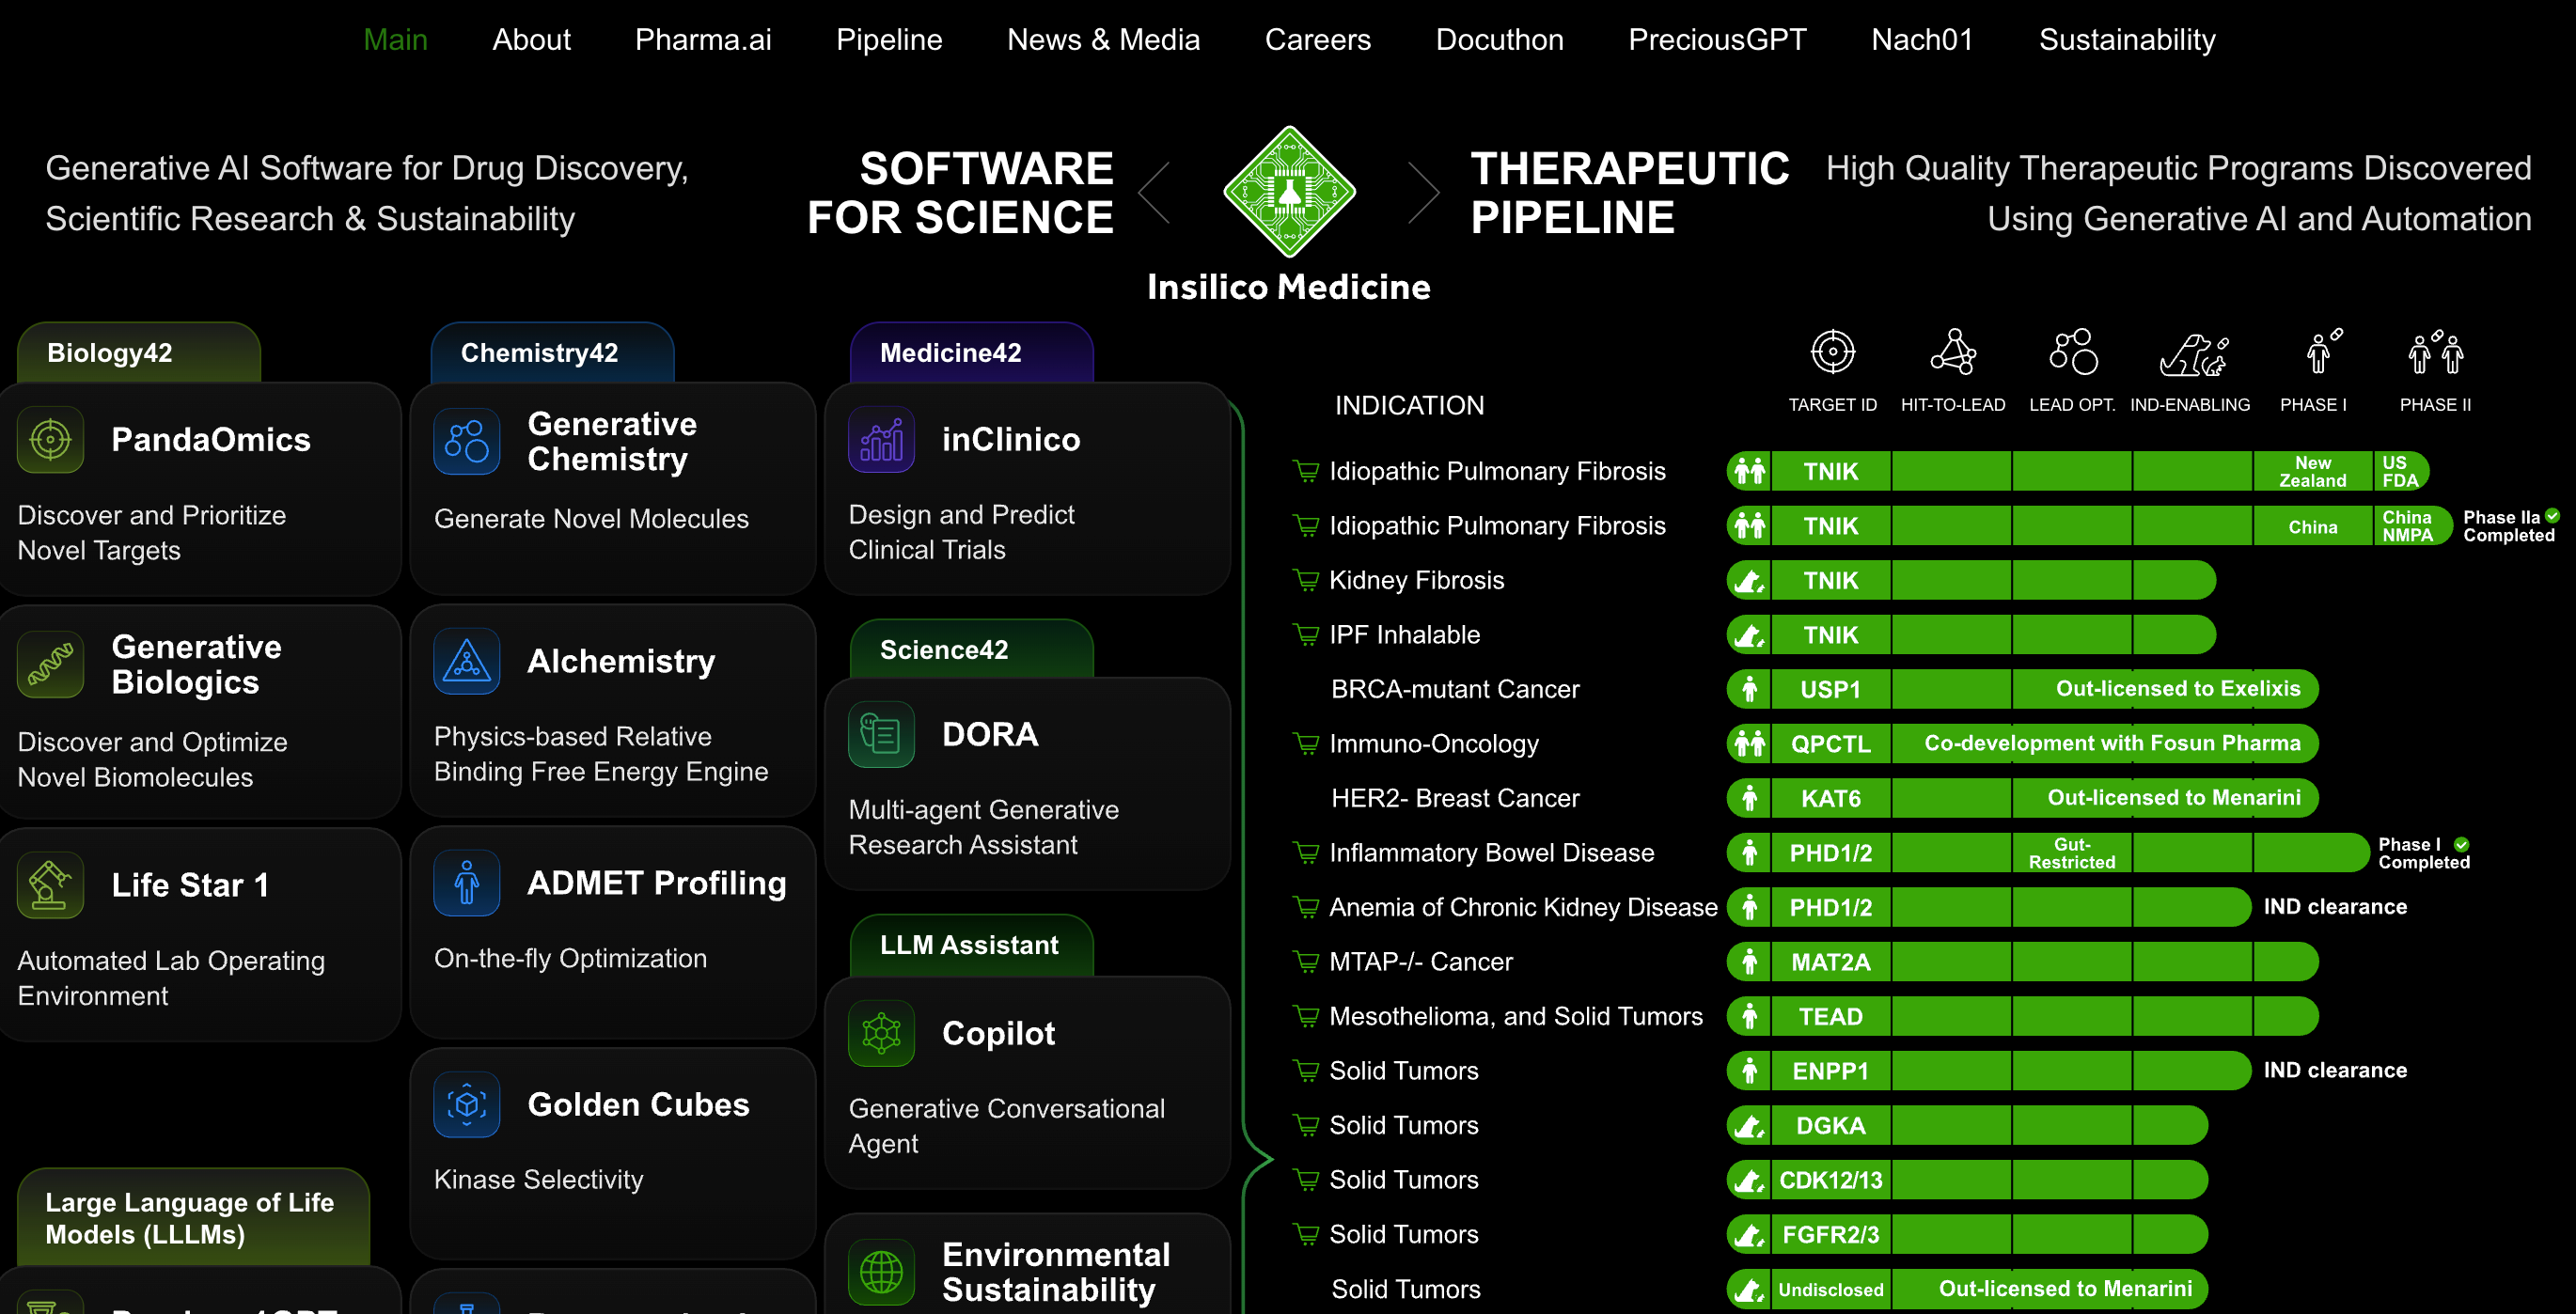Select the Medicine42 tab
Screen dimensions: 2576x1314
(x=971, y=352)
